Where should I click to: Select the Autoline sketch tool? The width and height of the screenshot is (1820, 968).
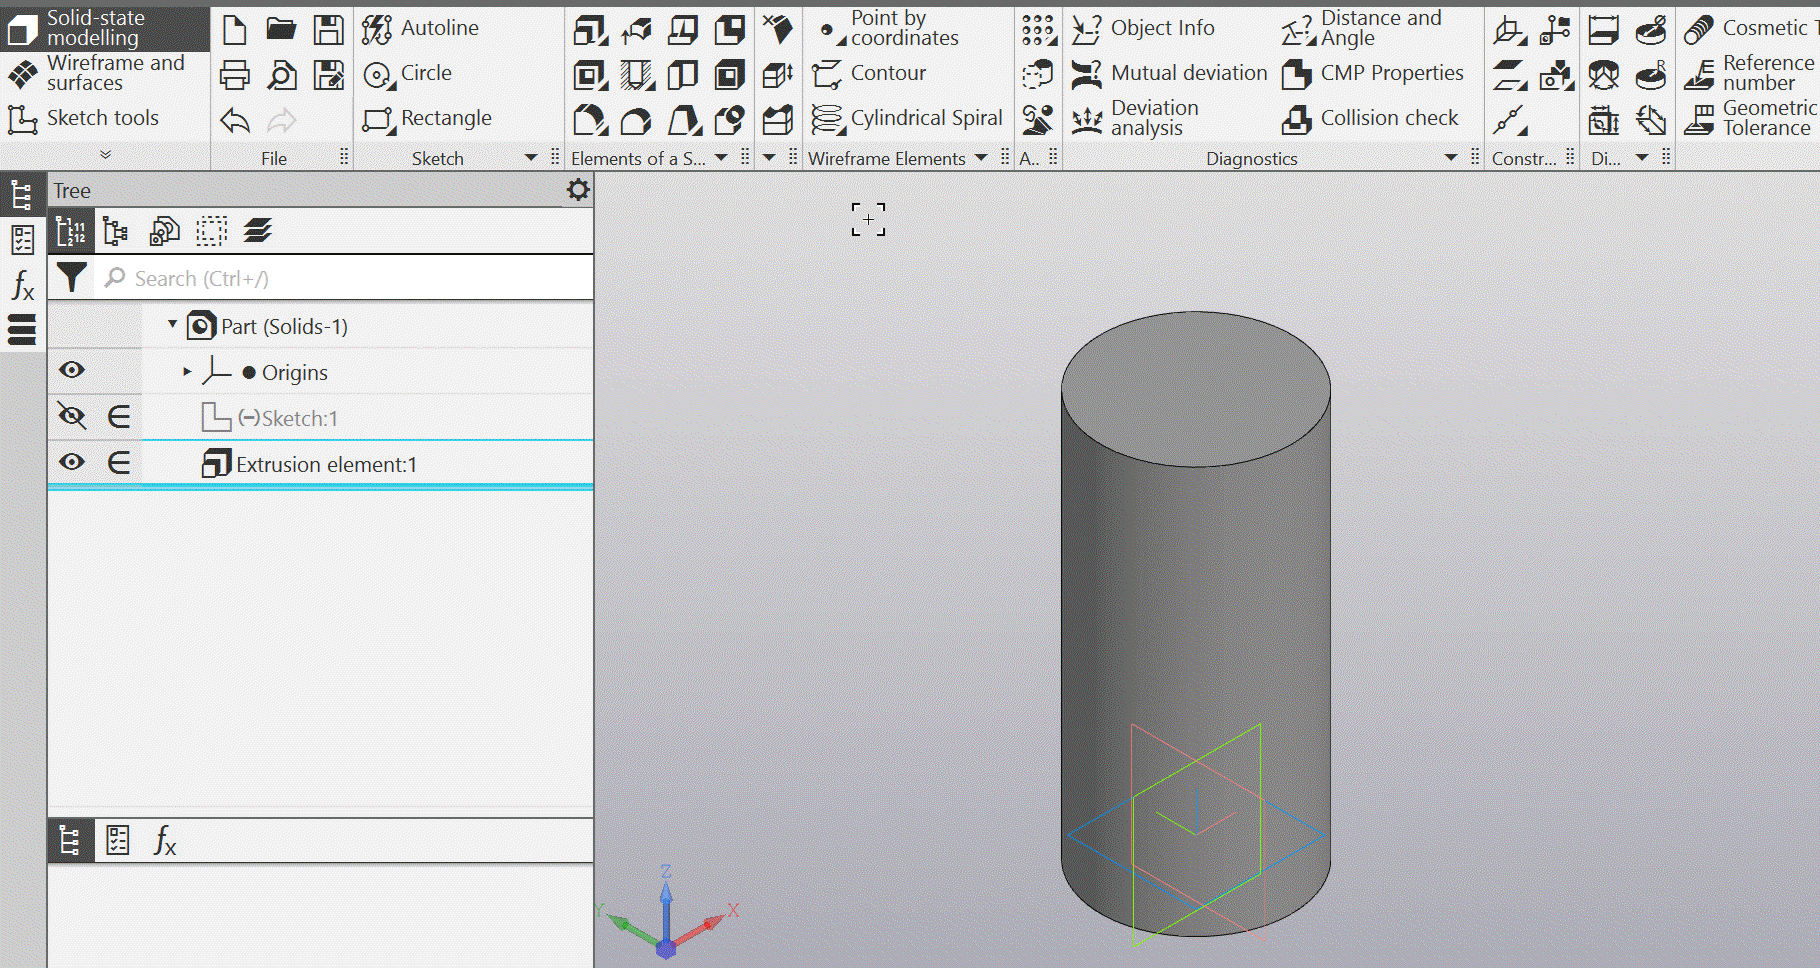420,29
